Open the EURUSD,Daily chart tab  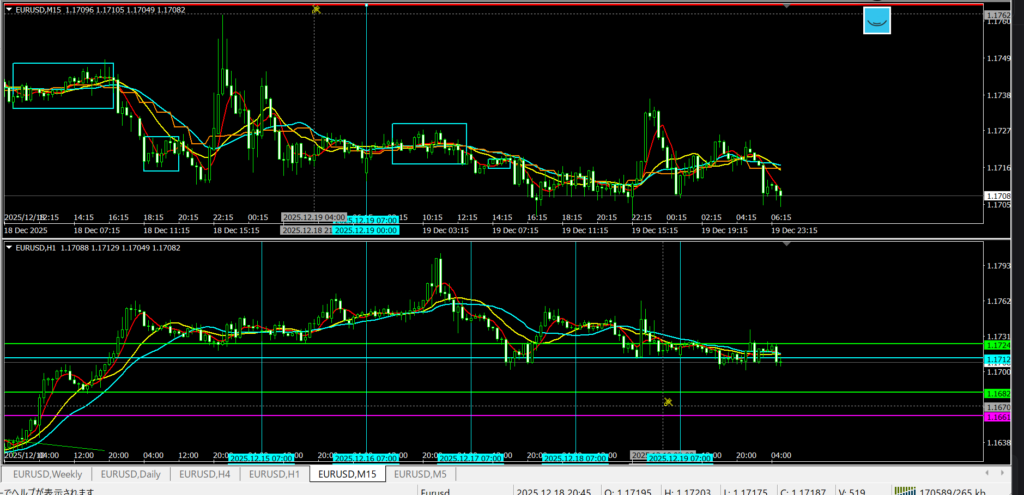point(131,473)
